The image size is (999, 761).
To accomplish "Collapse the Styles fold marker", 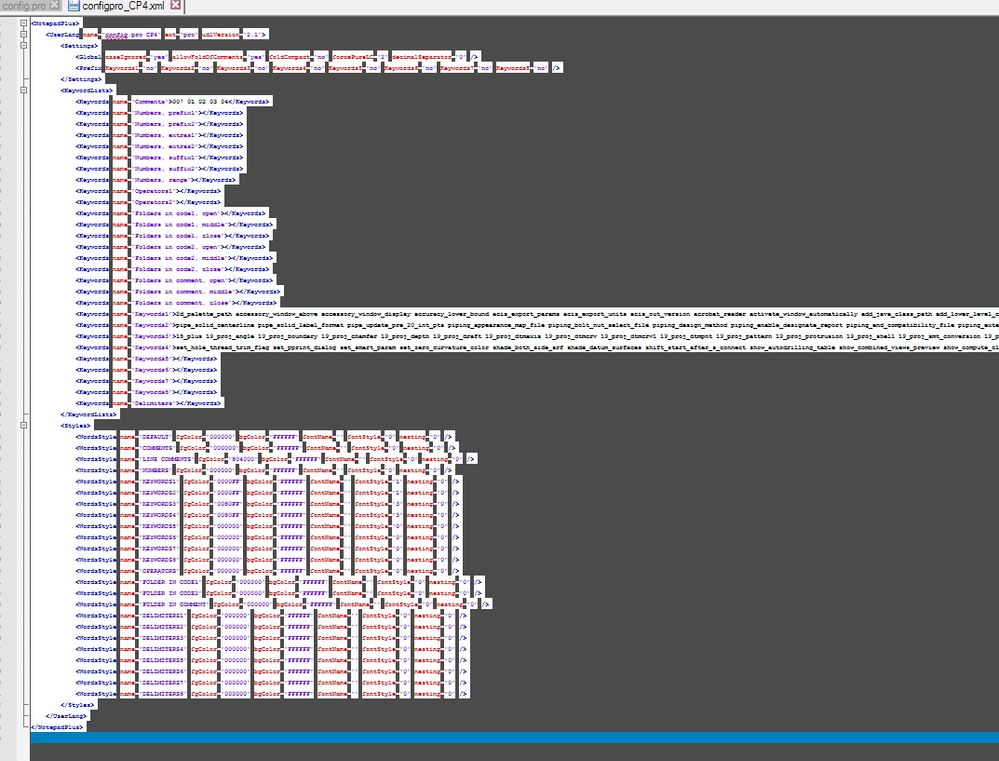I will pos(24,425).
